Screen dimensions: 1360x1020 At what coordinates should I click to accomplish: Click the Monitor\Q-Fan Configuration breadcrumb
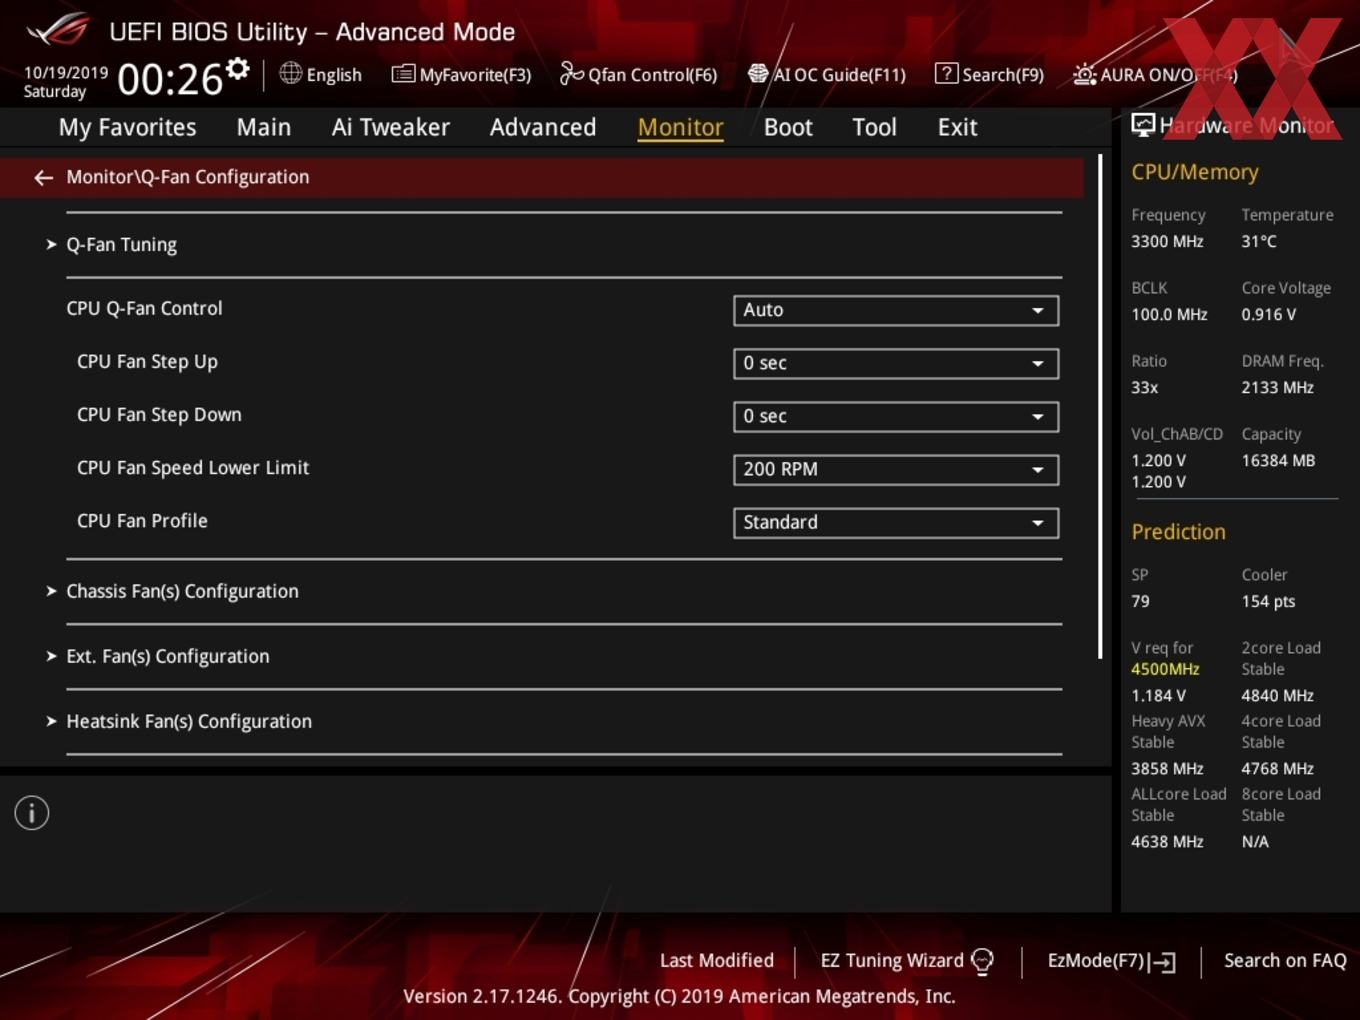point(187,177)
